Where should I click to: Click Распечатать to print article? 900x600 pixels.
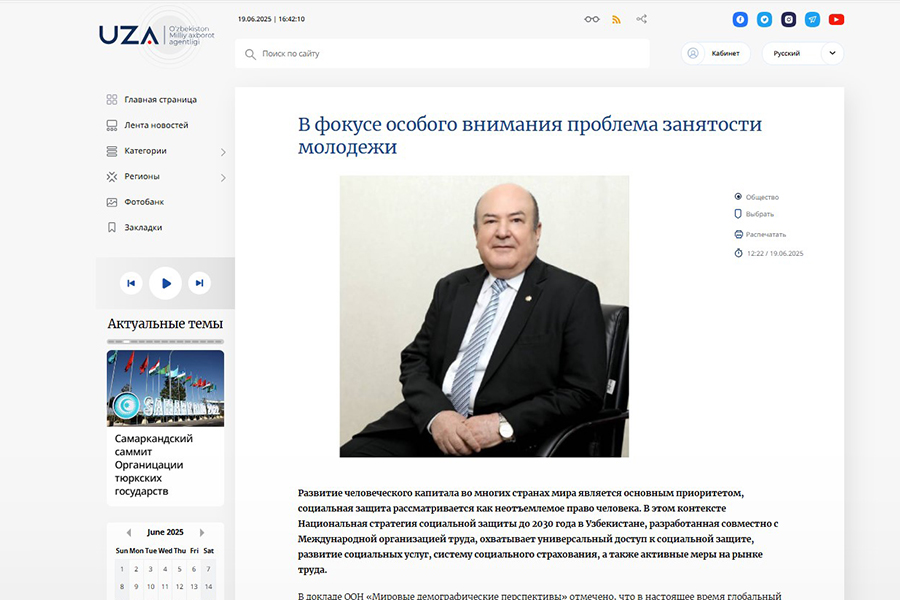(765, 234)
